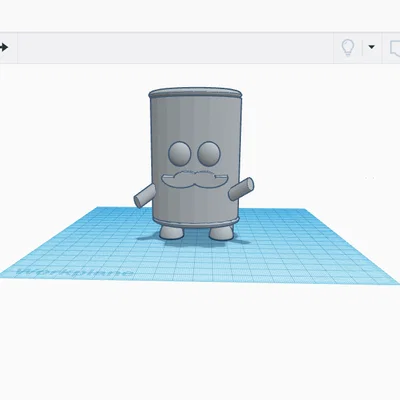
Task: Click the Workplane label text
Action: pos(75,272)
